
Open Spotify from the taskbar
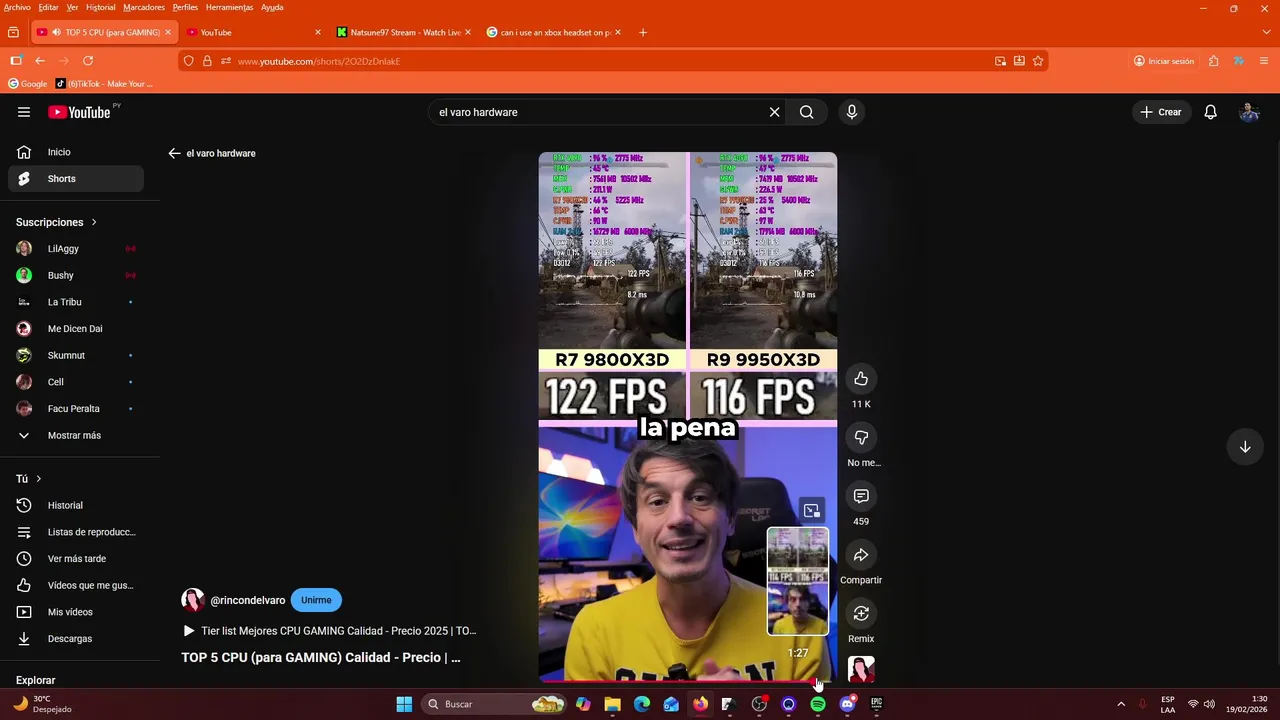(x=818, y=704)
